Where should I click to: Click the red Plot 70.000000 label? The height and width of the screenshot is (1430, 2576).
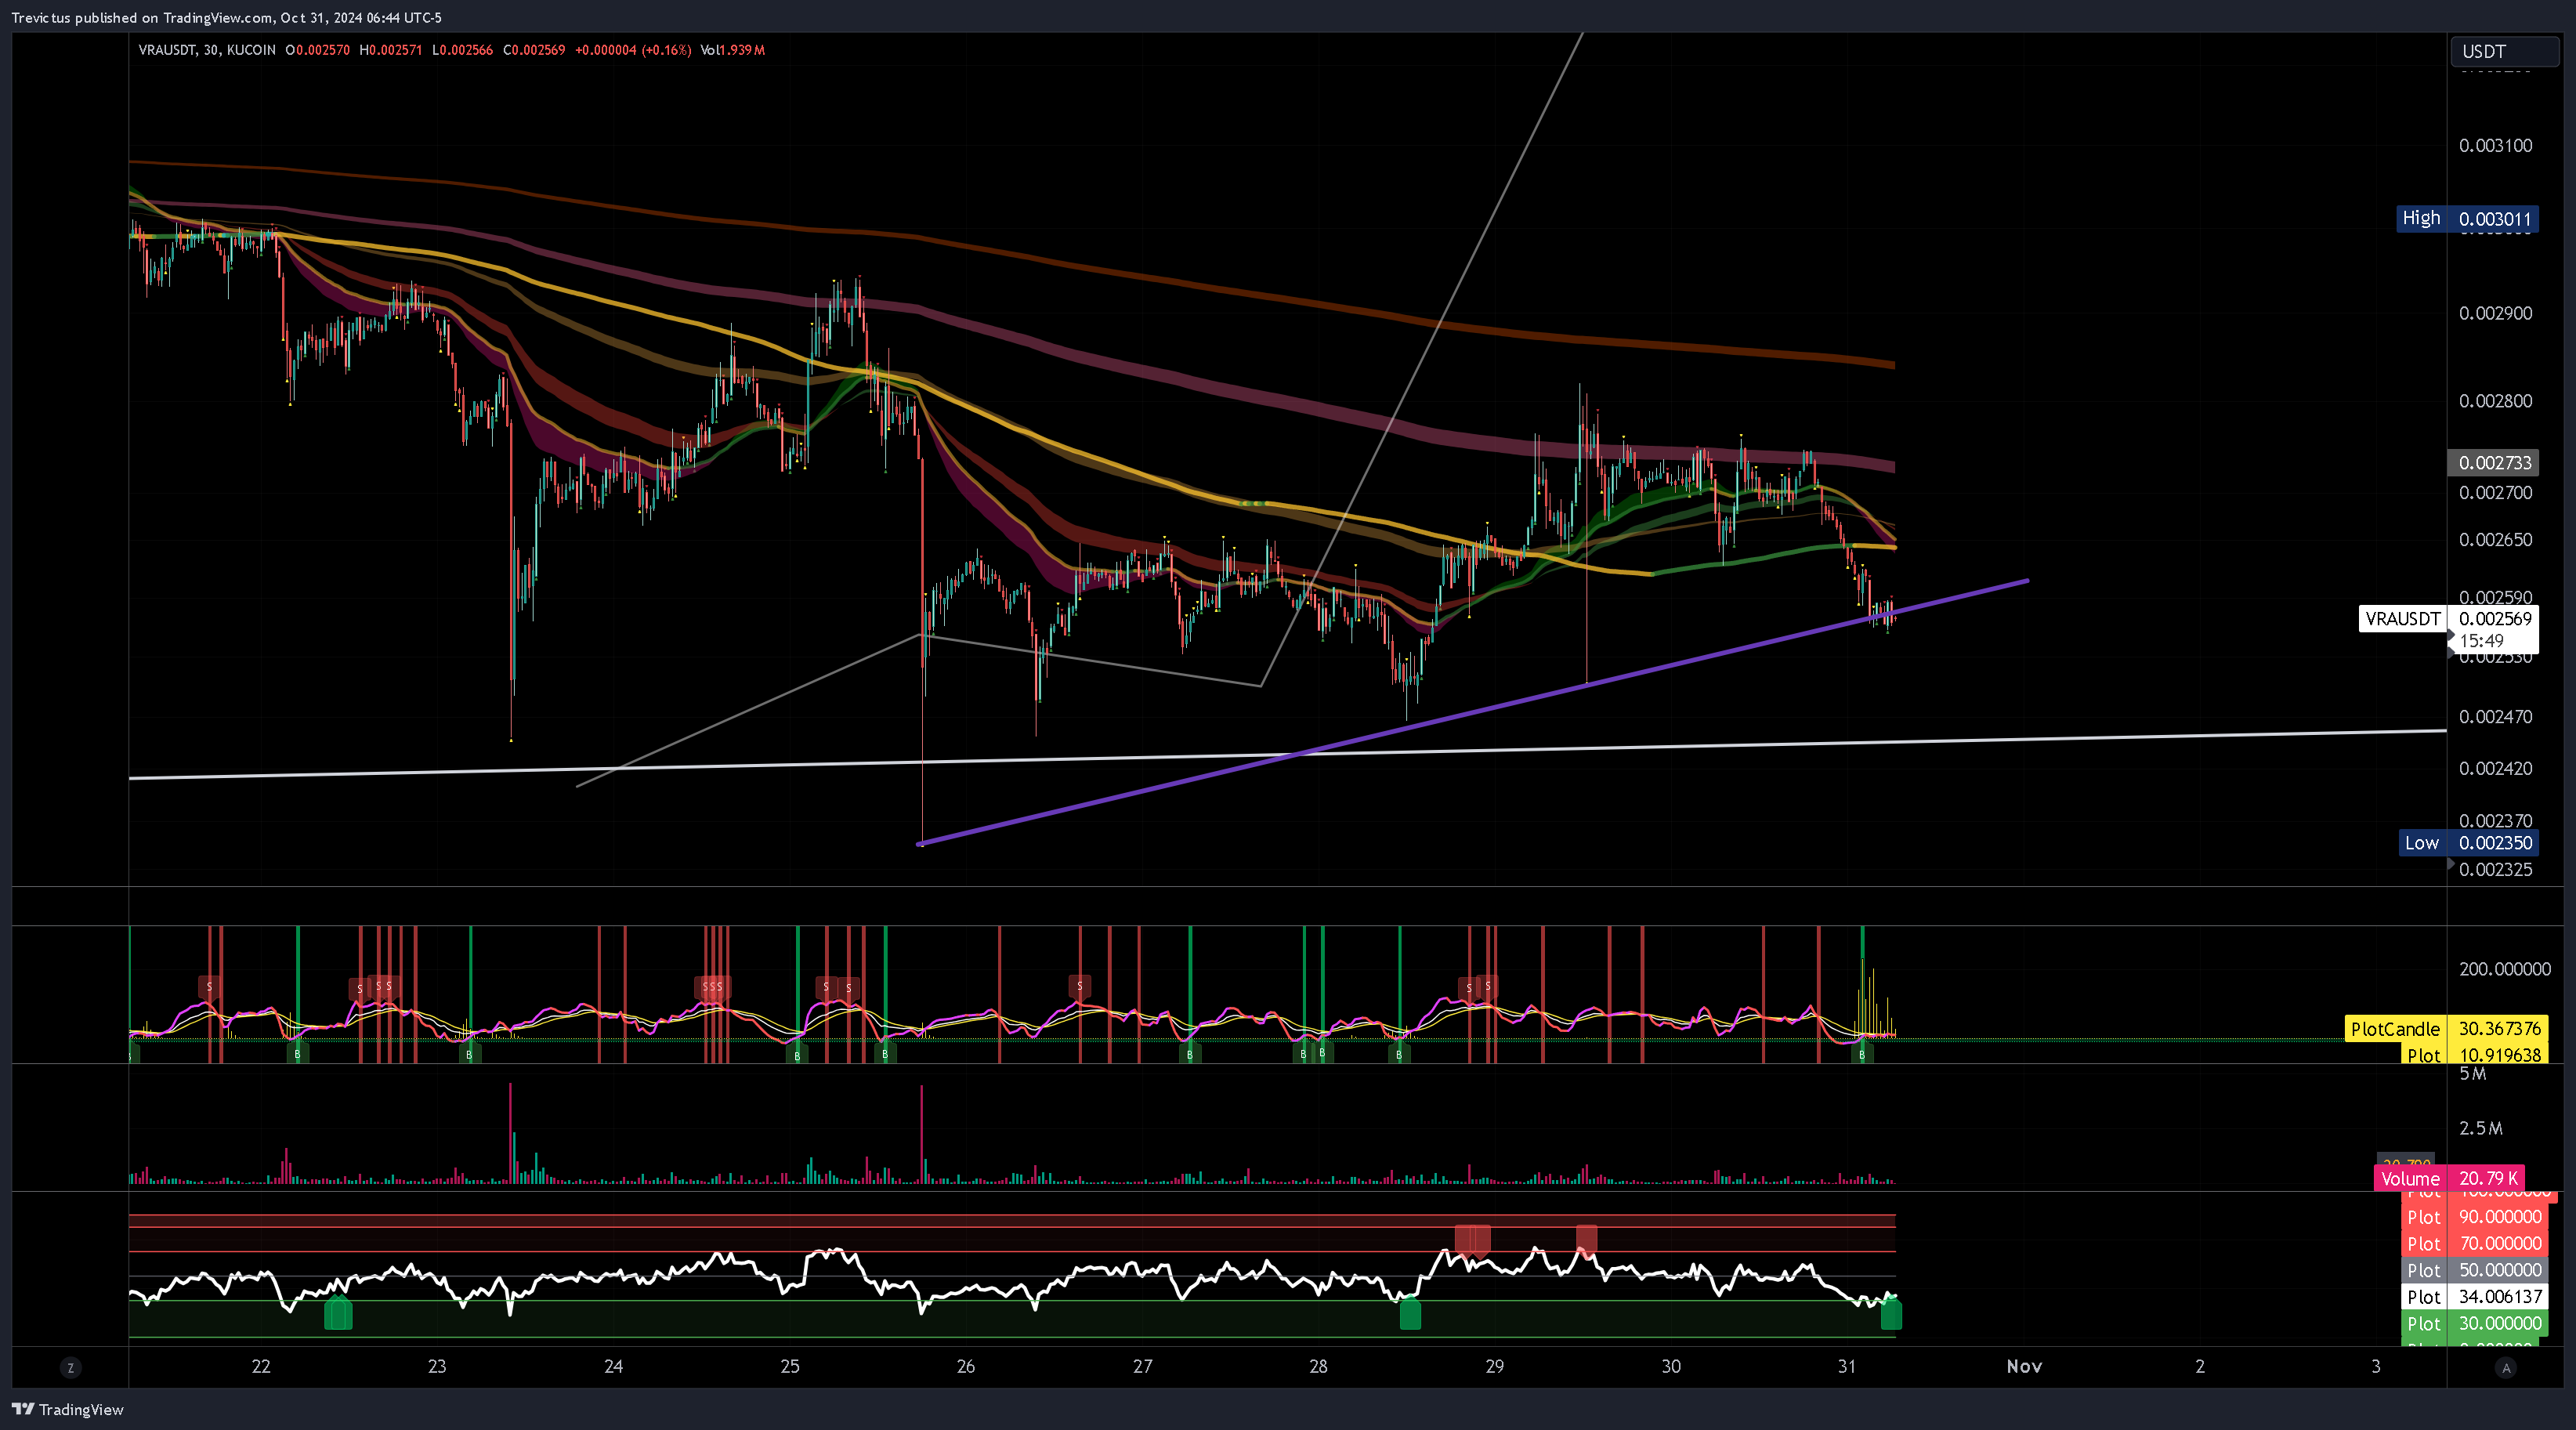[2474, 1244]
